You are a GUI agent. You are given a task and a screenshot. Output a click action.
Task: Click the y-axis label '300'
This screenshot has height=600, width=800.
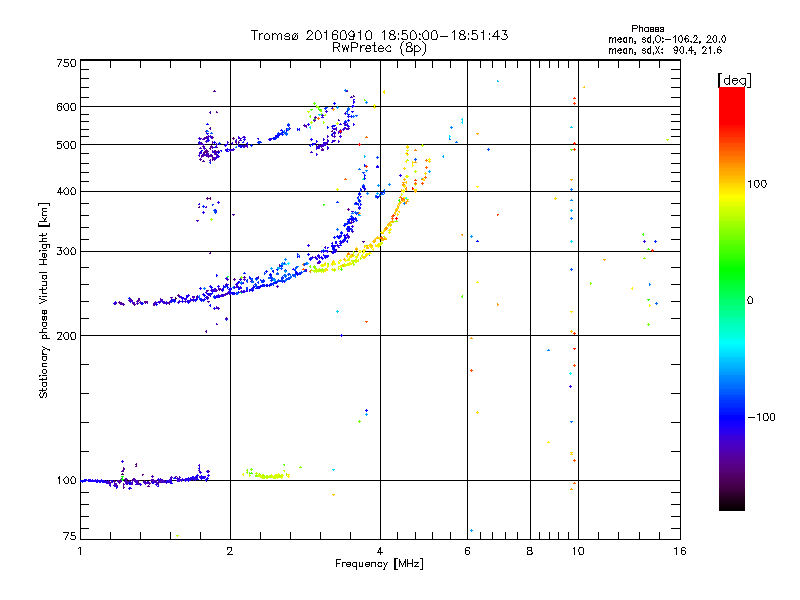(66, 251)
